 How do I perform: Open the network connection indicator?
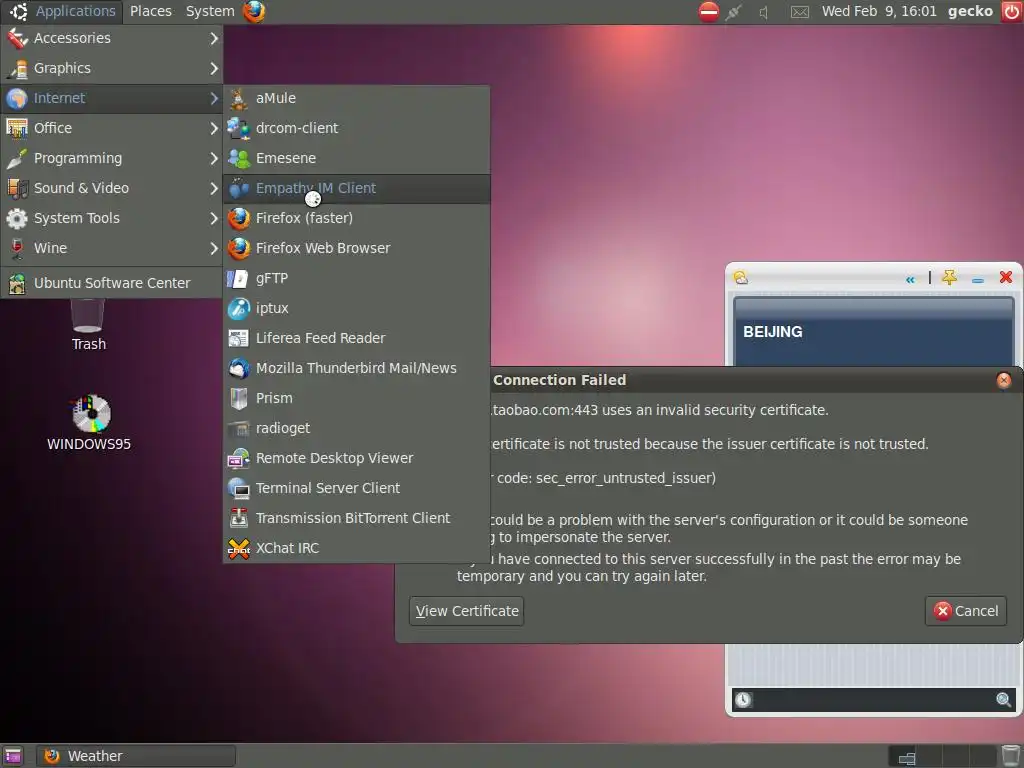point(734,11)
